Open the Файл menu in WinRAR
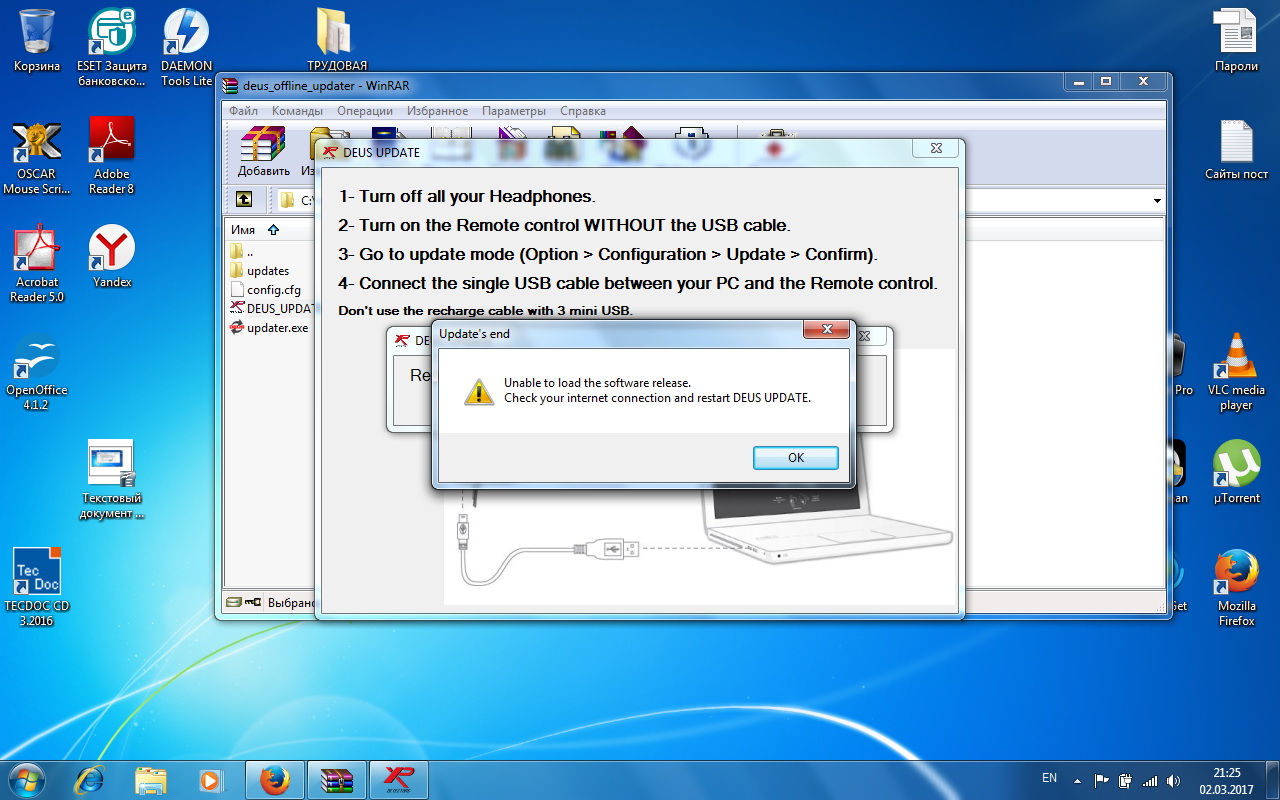1280x800 pixels. (243, 111)
